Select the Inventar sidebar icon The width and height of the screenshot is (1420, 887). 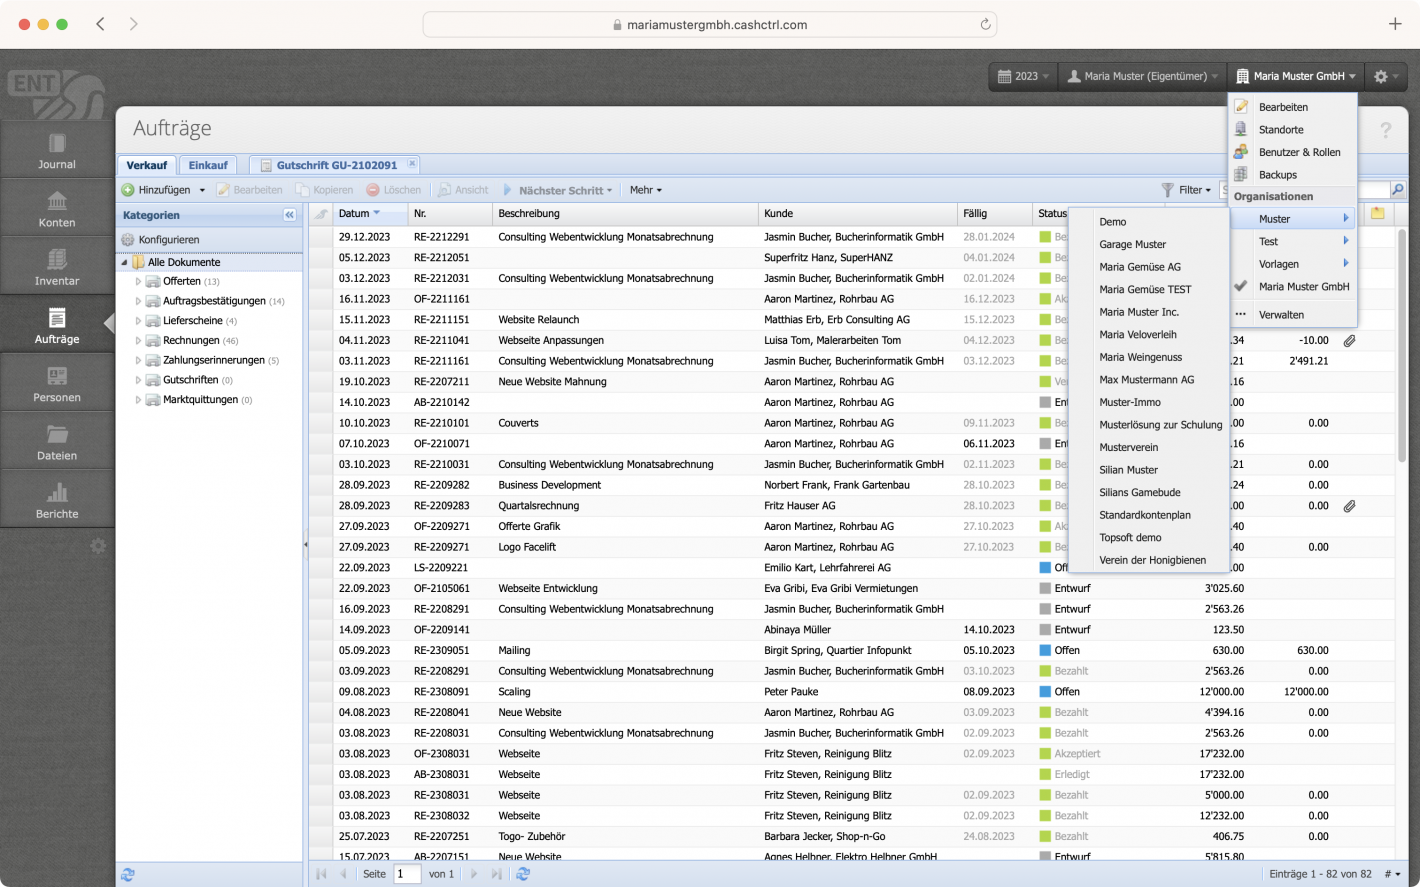(56, 265)
